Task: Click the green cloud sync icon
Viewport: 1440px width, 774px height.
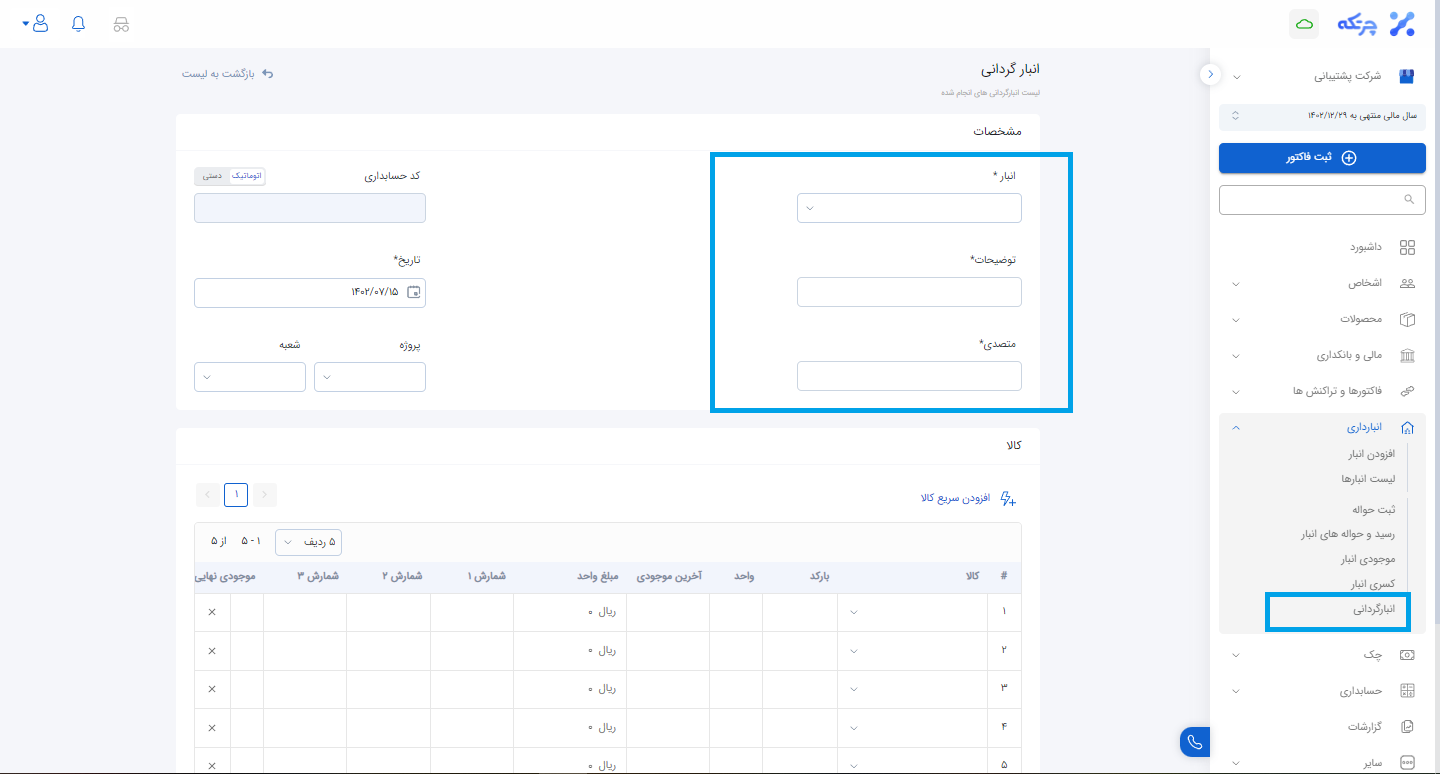Action: 1304,24
